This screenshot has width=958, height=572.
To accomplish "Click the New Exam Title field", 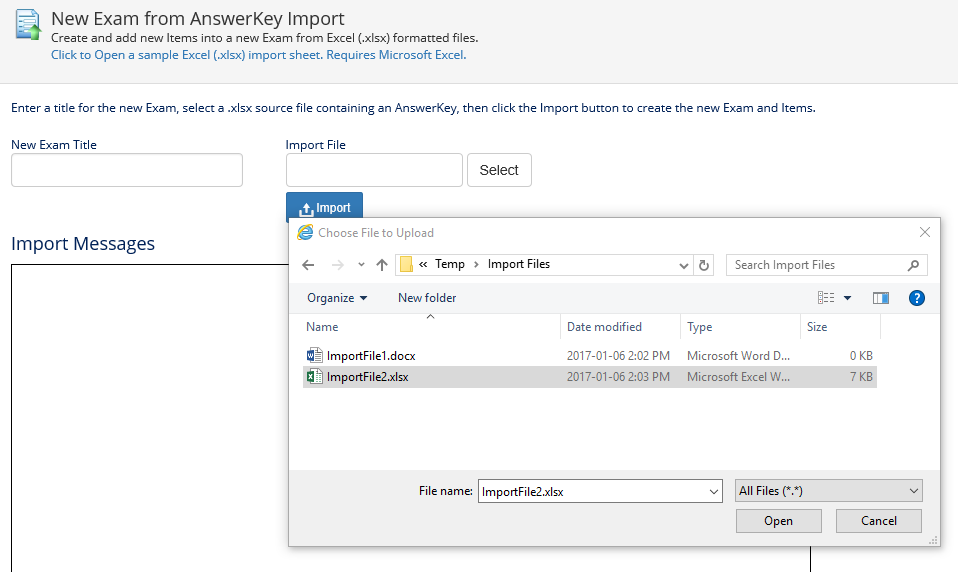I will 127,170.
